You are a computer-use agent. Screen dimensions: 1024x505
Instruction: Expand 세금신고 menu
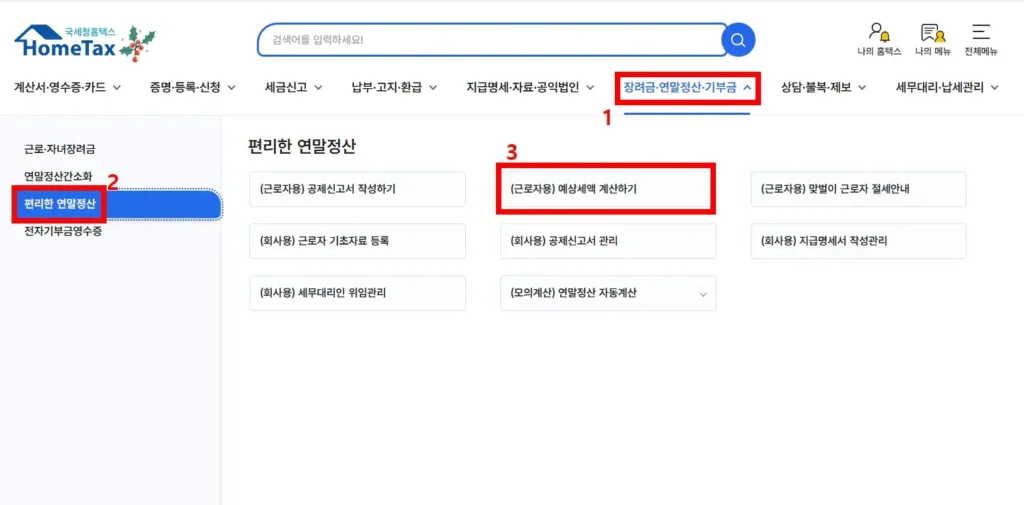click(294, 87)
